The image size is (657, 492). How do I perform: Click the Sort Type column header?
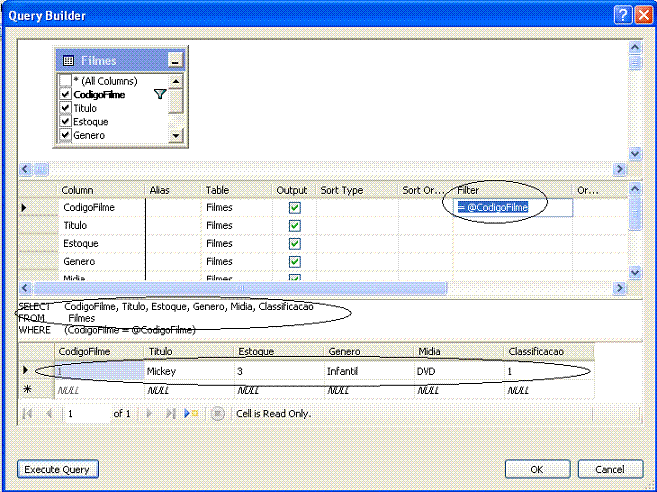[356, 190]
